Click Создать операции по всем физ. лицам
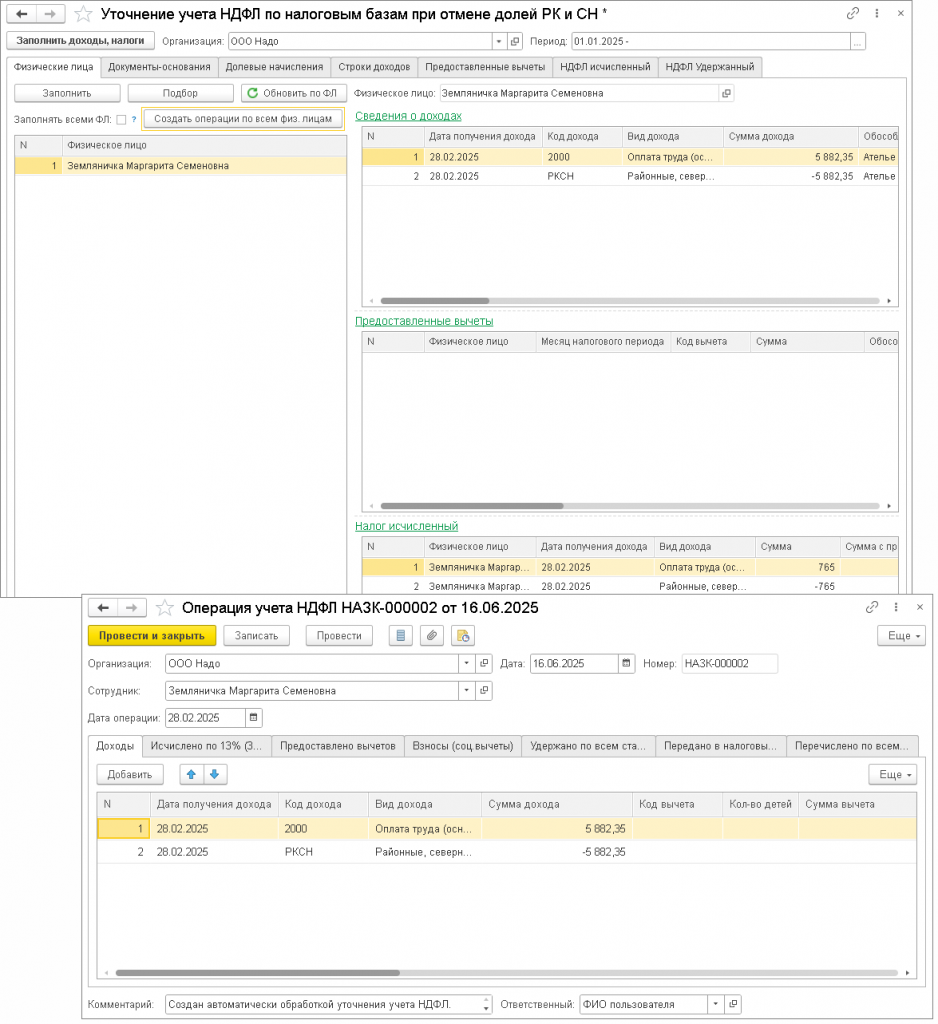 point(243,119)
